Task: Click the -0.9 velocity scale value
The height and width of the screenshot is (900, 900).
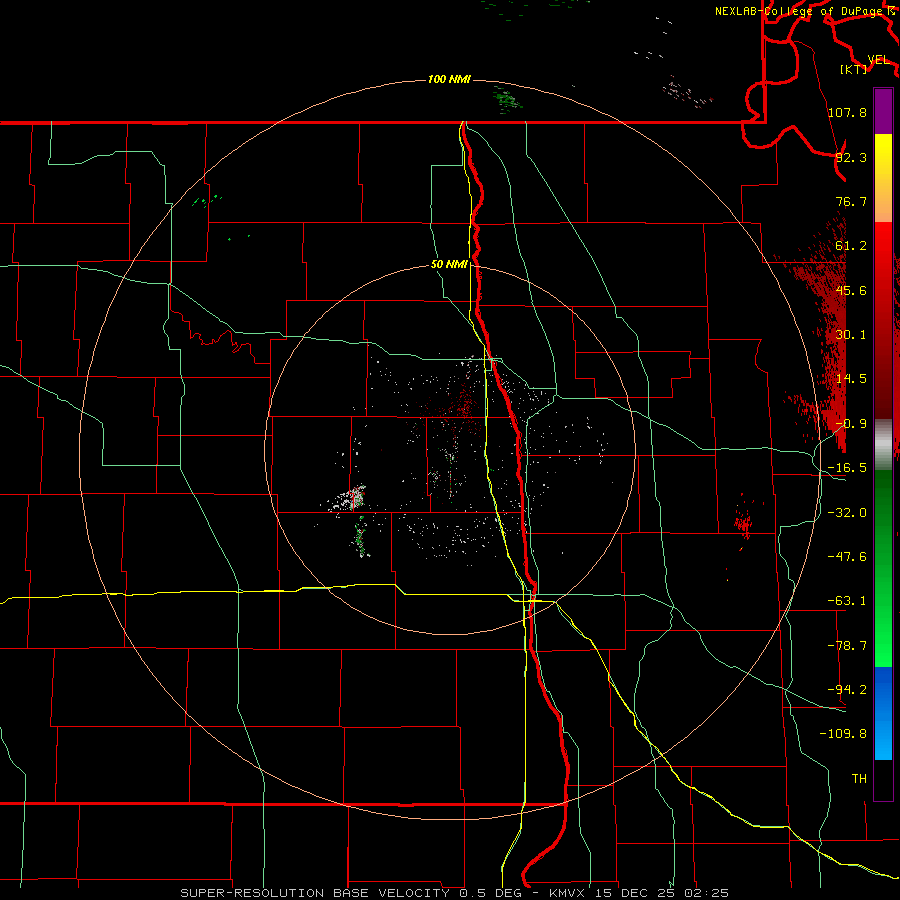Action: click(x=851, y=424)
